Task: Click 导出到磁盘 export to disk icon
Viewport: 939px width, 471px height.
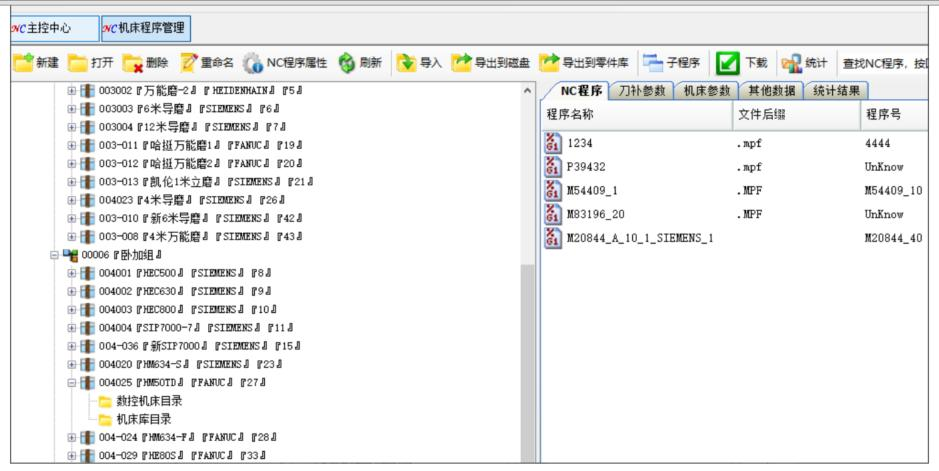Action: tap(461, 63)
